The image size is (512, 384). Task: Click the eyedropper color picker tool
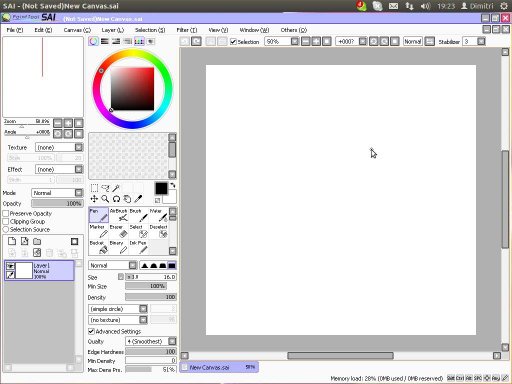138,199
